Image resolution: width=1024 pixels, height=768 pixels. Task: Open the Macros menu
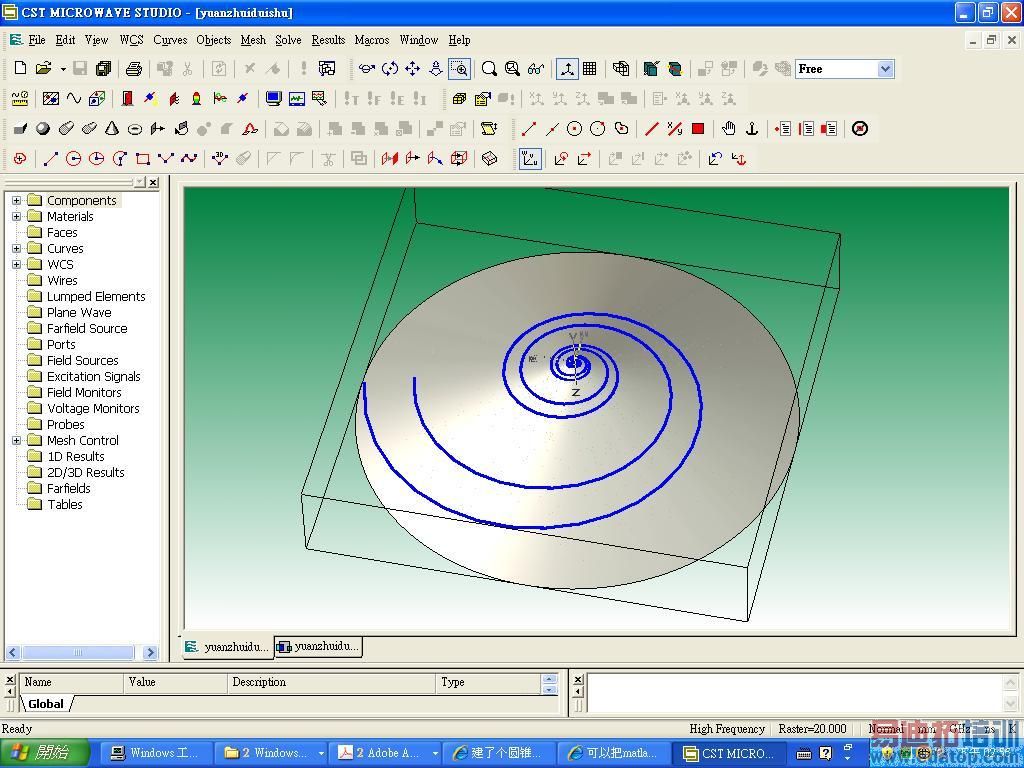click(x=372, y=40)
